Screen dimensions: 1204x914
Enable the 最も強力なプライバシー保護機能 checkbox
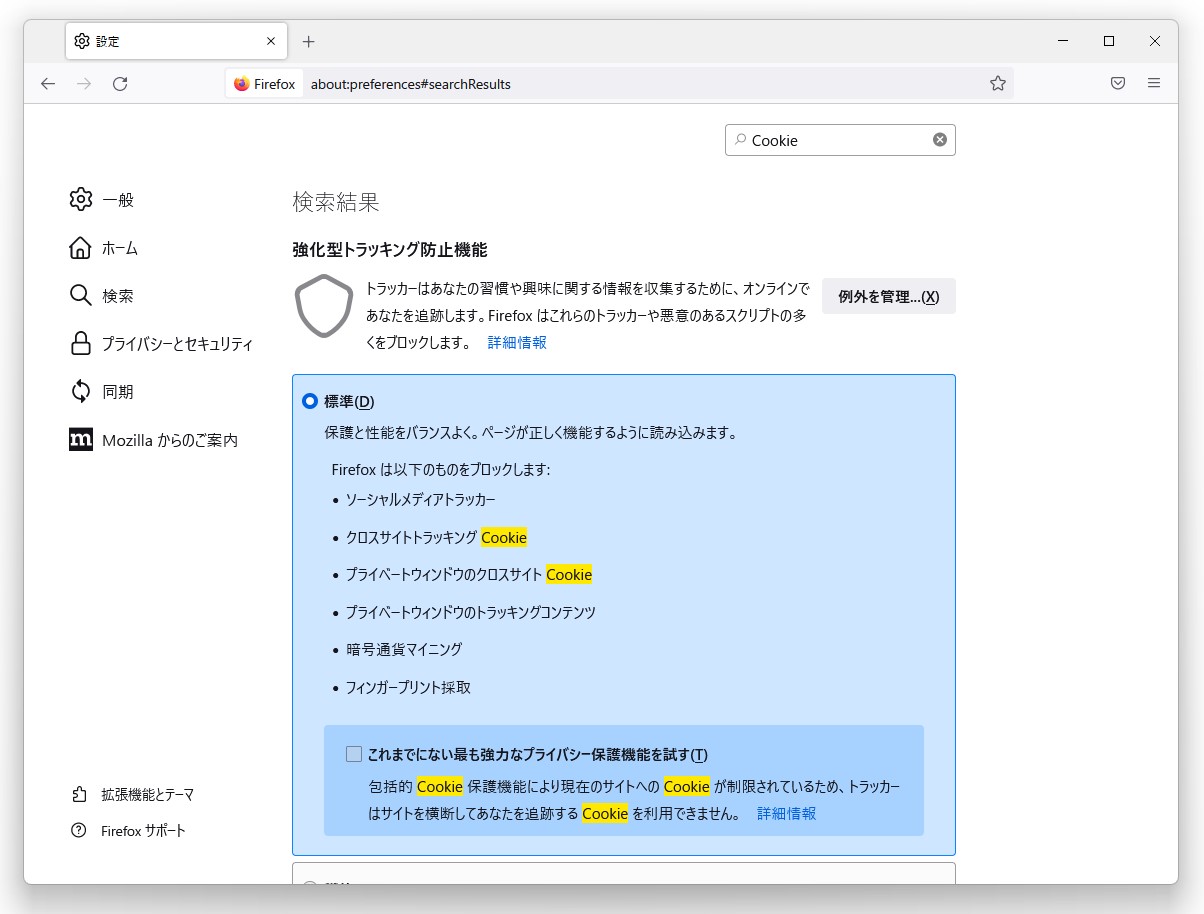(353, 753)
